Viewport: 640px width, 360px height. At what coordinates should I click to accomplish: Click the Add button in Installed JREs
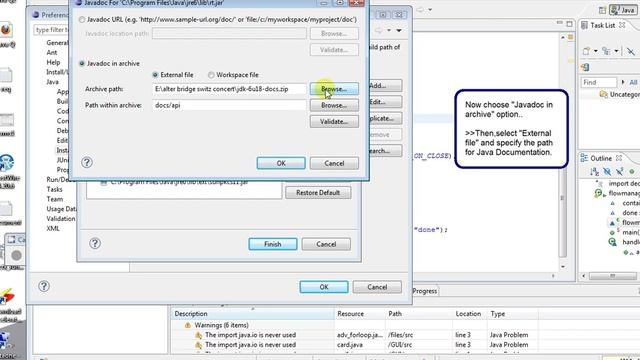click(x=384, y=85)
